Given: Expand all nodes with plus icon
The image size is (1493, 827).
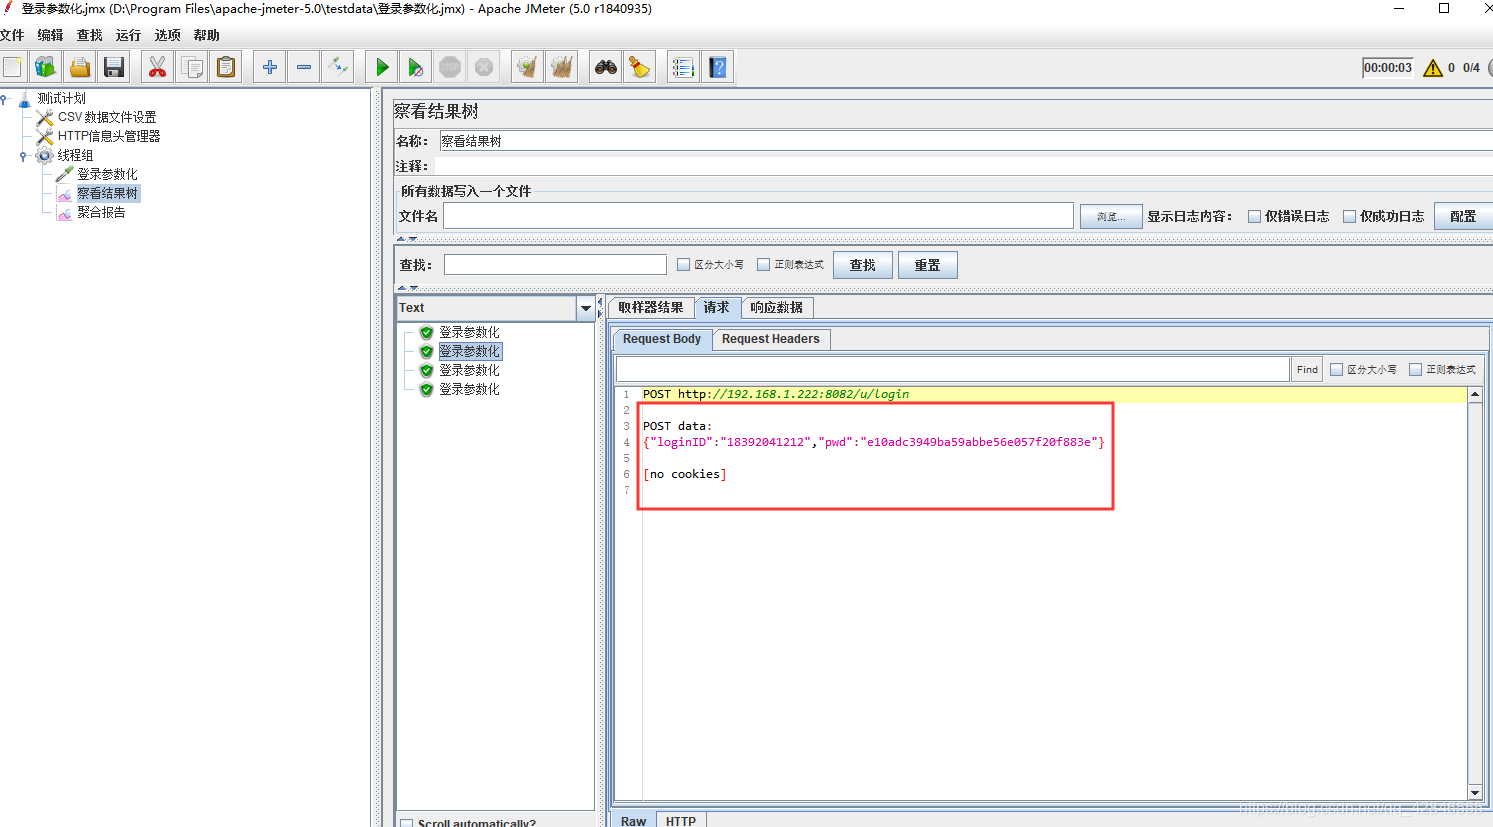Looking at the screenshot, I should (x=270, y=67).
